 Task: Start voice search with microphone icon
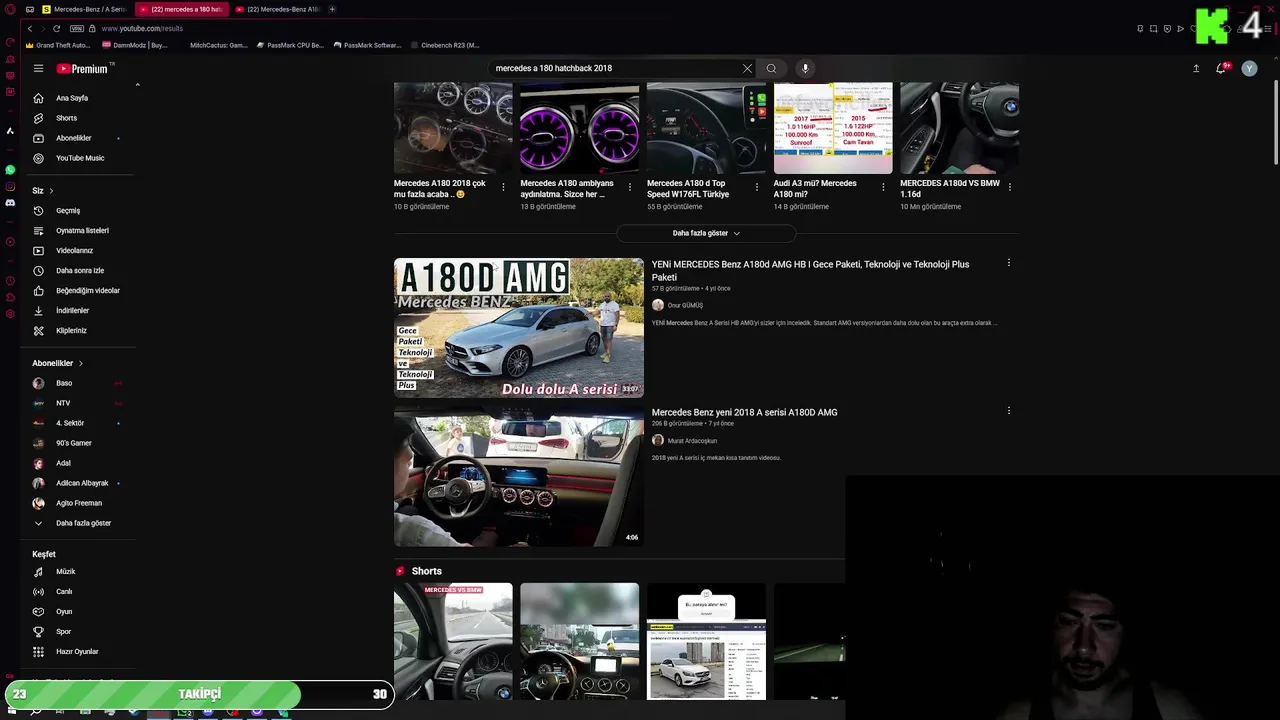click(805, 68)
